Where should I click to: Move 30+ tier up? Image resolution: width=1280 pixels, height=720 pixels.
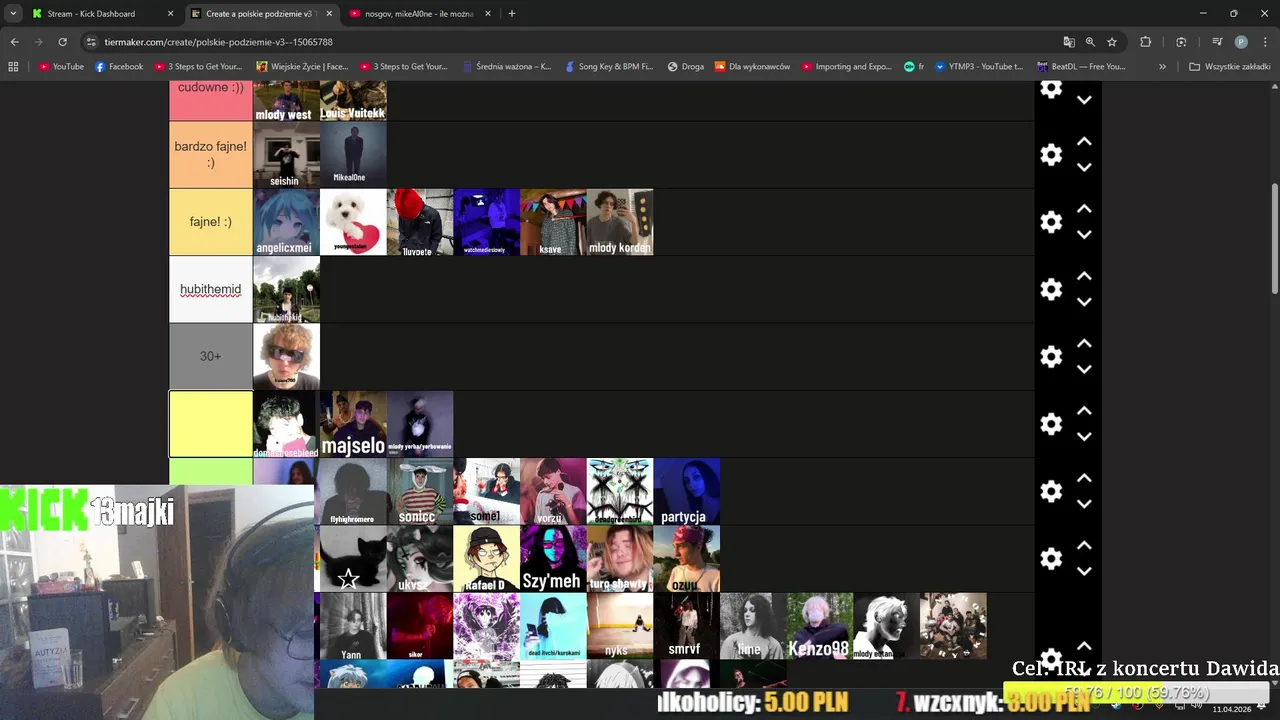(1084, 343)
